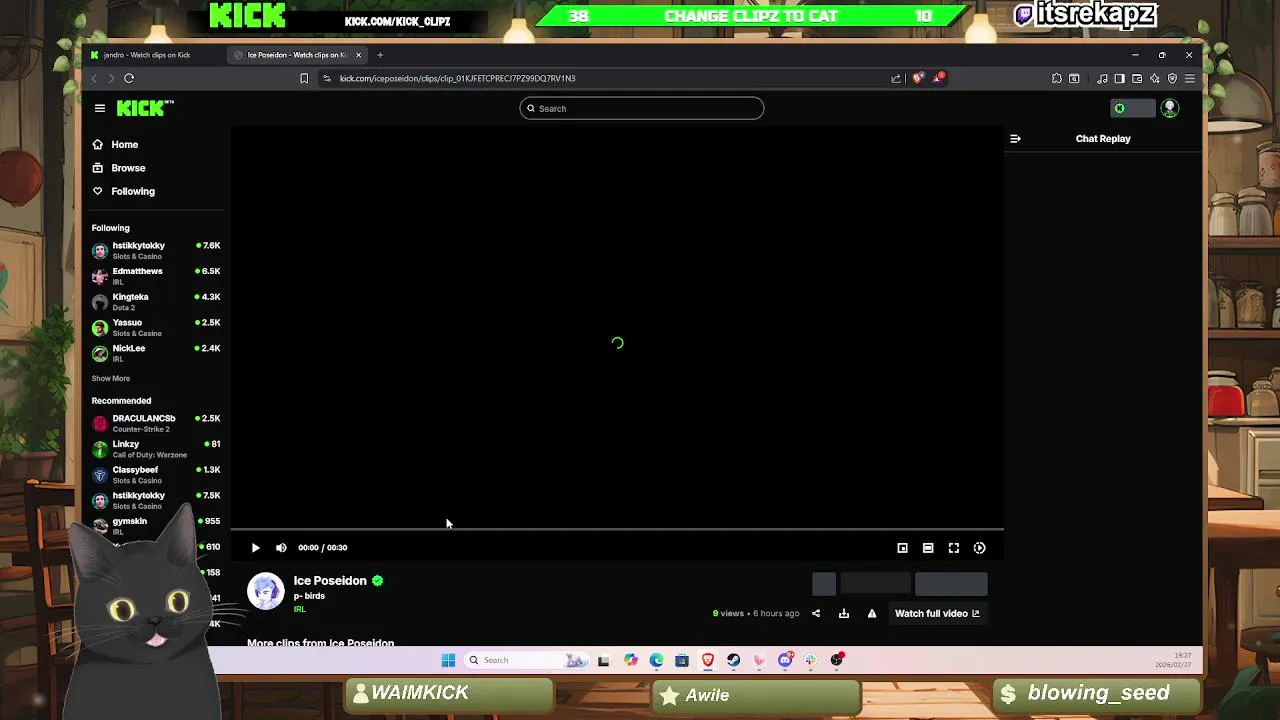
Task: Open NickLee IRL channel
Action: (x=156, y=353)
